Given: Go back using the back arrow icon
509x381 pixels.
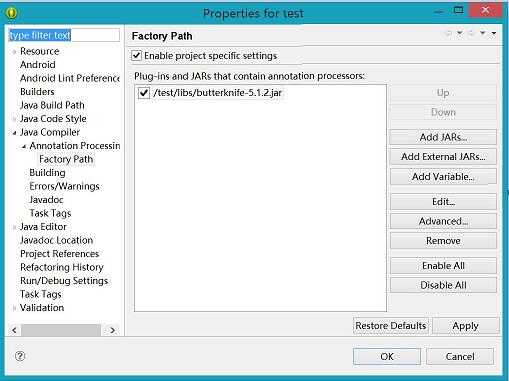Looking at the screenshot, I should [449, 33].
